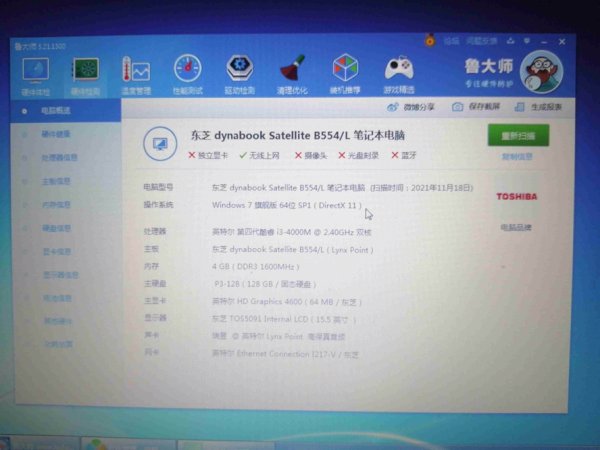The width and height of the screenshot is (600, 450).
Task: Click the P3-128 128 GB disk value
Action: click(265, 284)
